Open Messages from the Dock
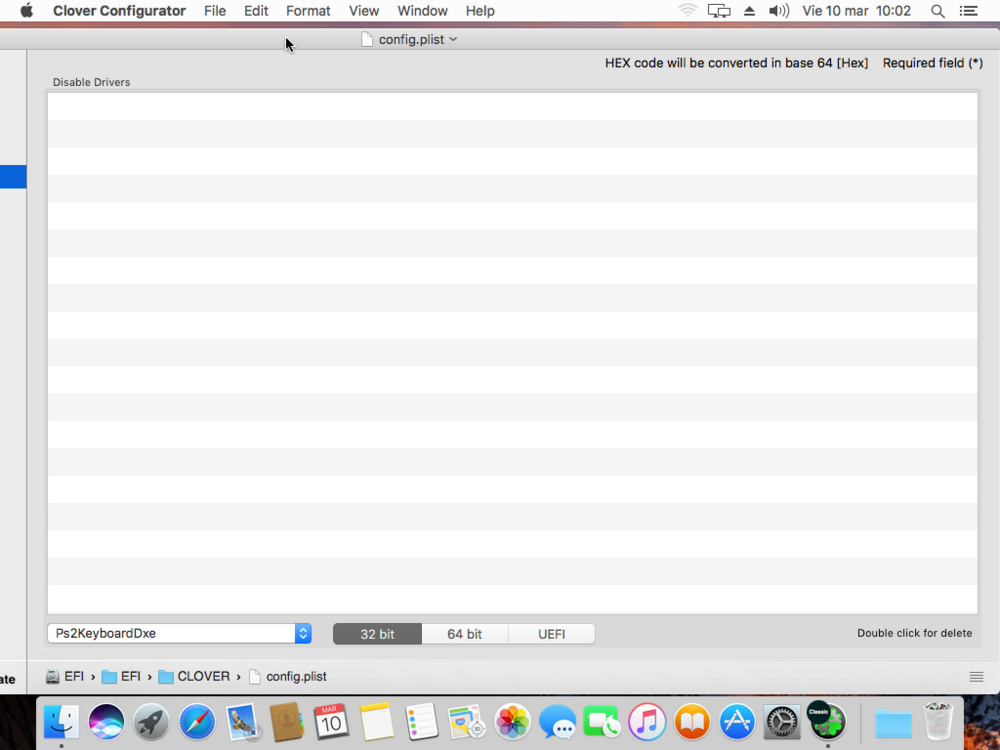This screenshot has height=750, width=1000. pyautogui.click(x=557, y=721)
